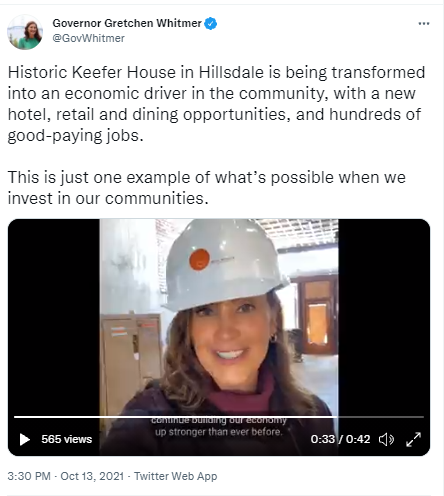Open the @GovWhitmer handle link

(89, 38)
